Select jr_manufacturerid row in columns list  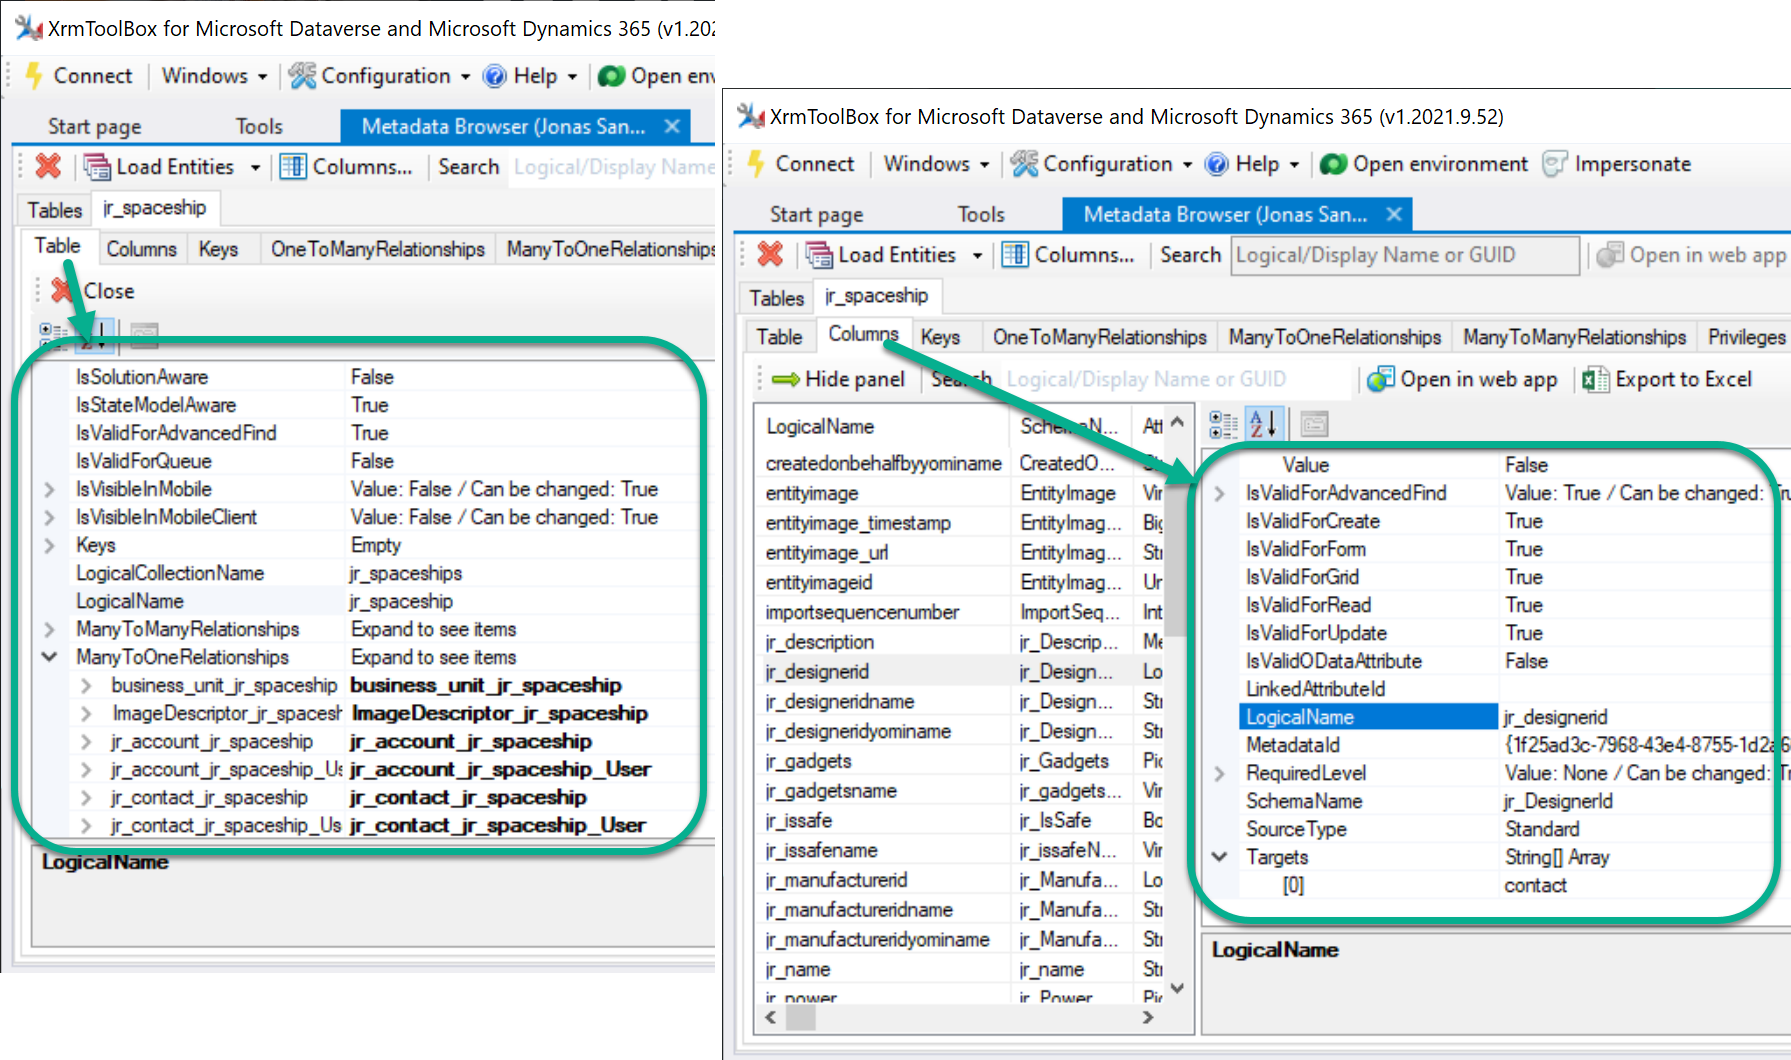click(x=960, y=880)
